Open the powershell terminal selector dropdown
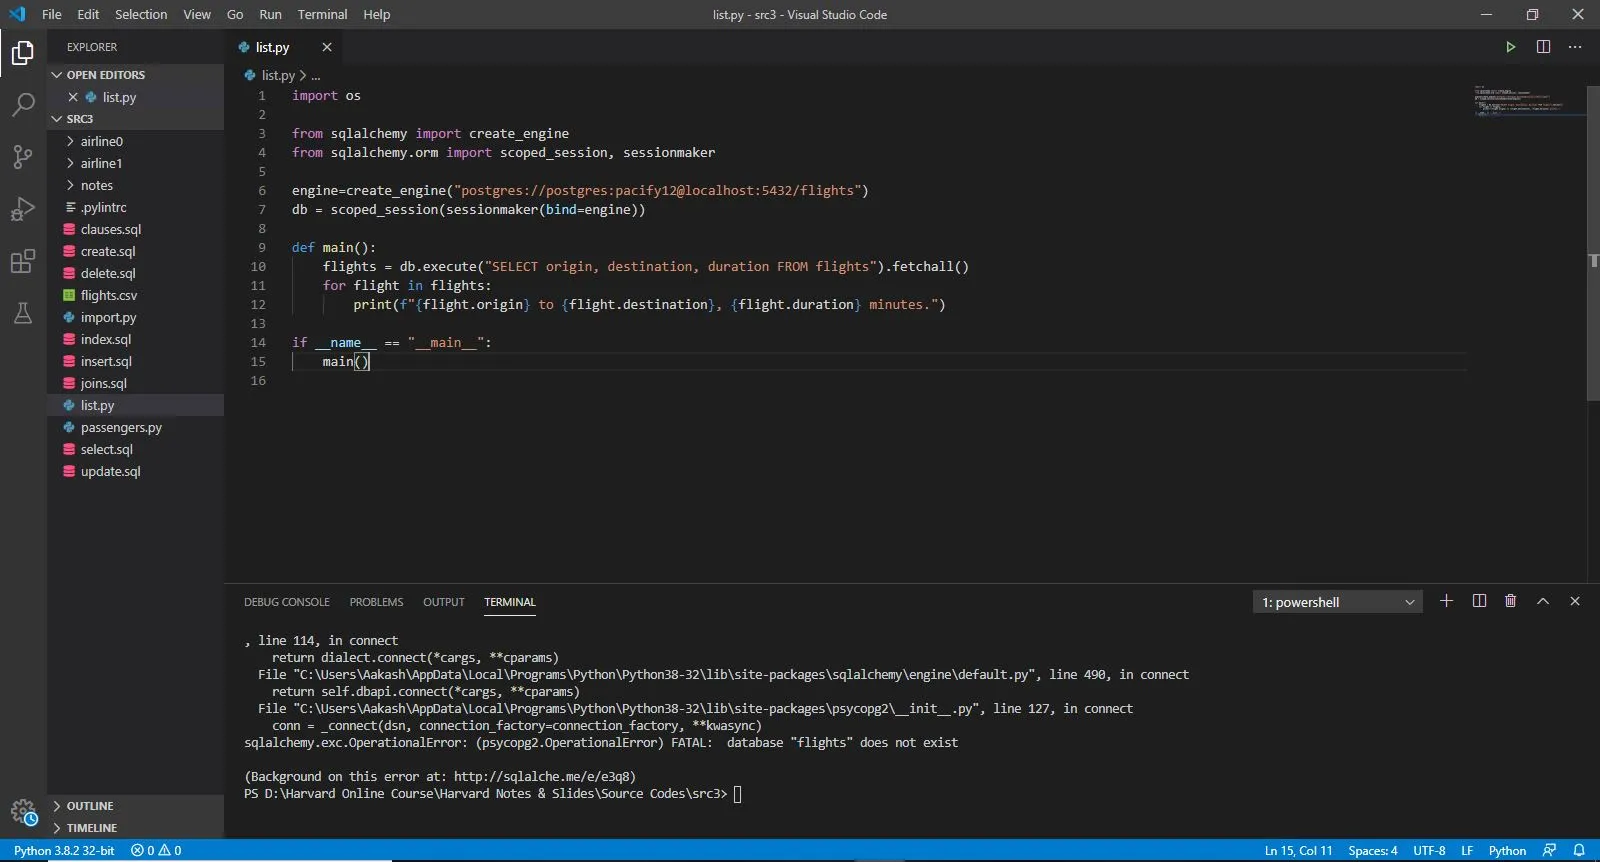1600x862 pixels. (1338, 602)
